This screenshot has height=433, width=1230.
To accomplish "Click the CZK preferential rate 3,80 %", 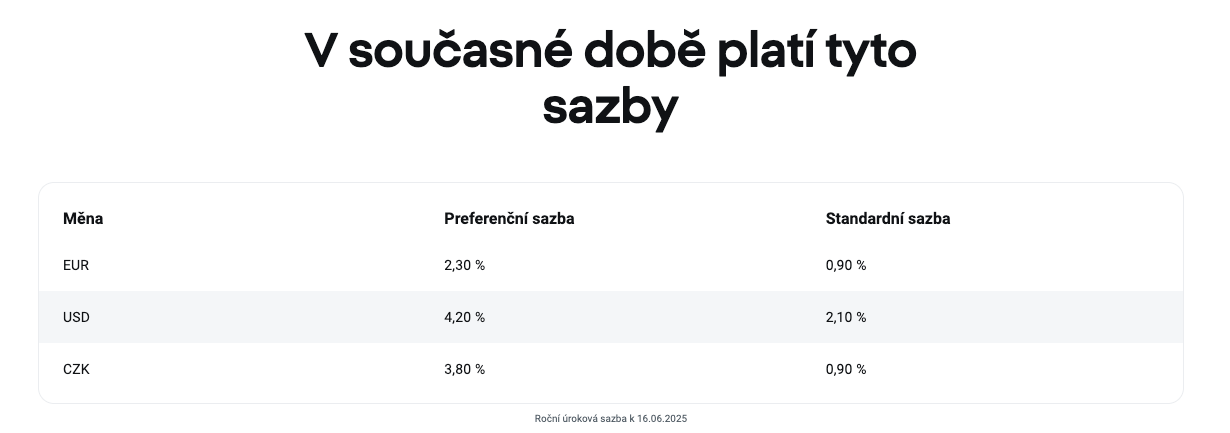I will pos(464,369).
